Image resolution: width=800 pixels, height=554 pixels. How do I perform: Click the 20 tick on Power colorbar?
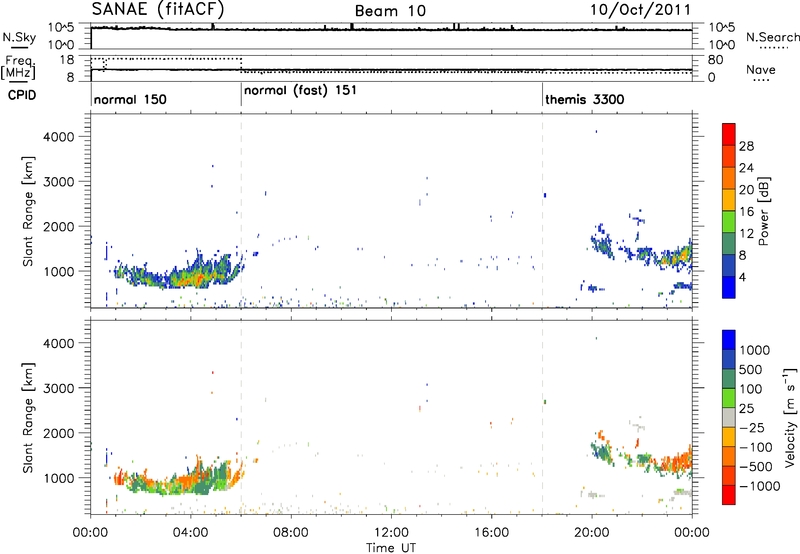click(746, 190)
